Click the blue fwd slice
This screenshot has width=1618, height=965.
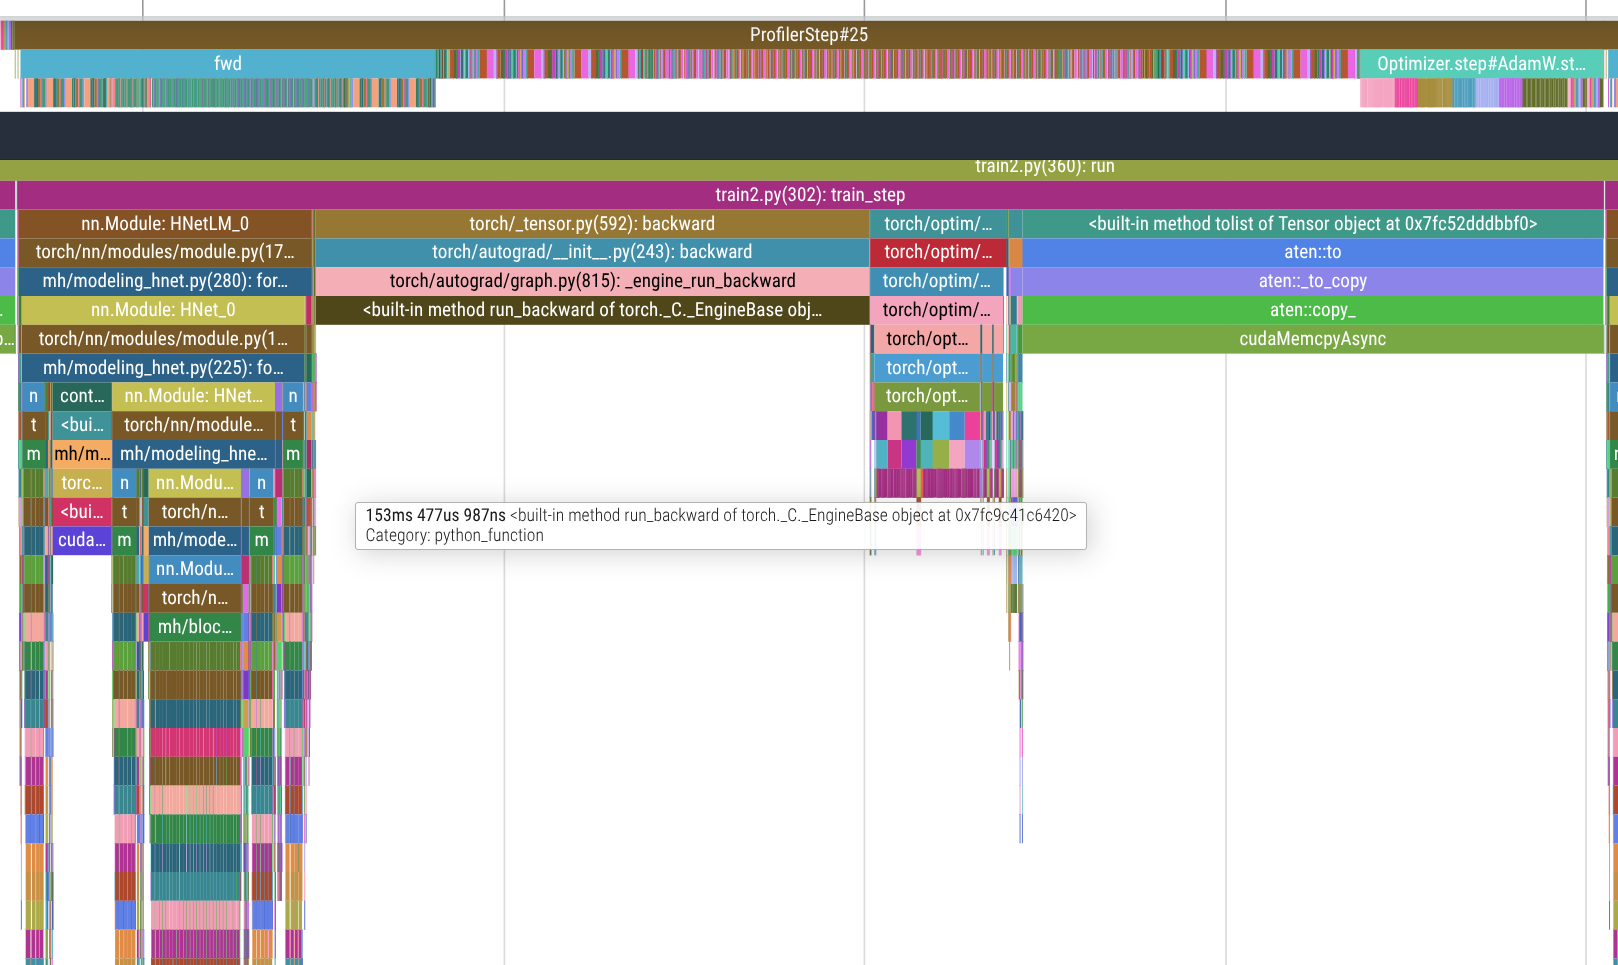[227, 64]
